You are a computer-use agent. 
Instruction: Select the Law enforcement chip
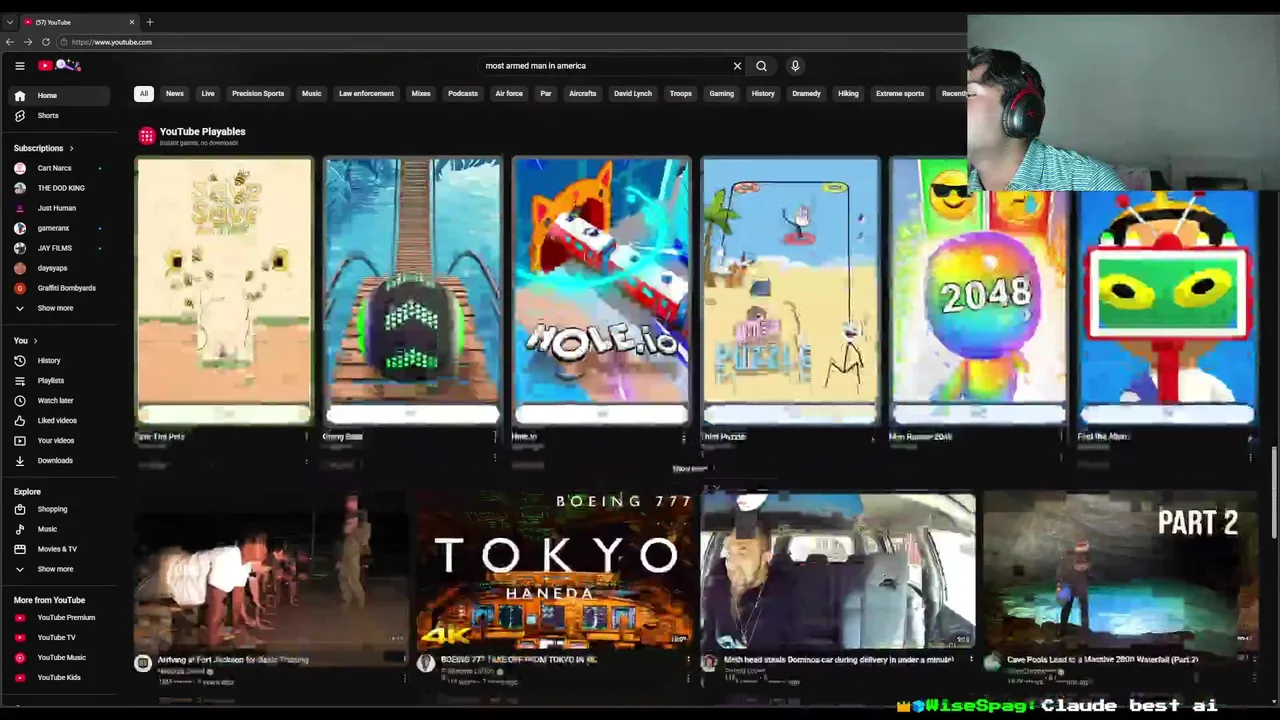366,94
